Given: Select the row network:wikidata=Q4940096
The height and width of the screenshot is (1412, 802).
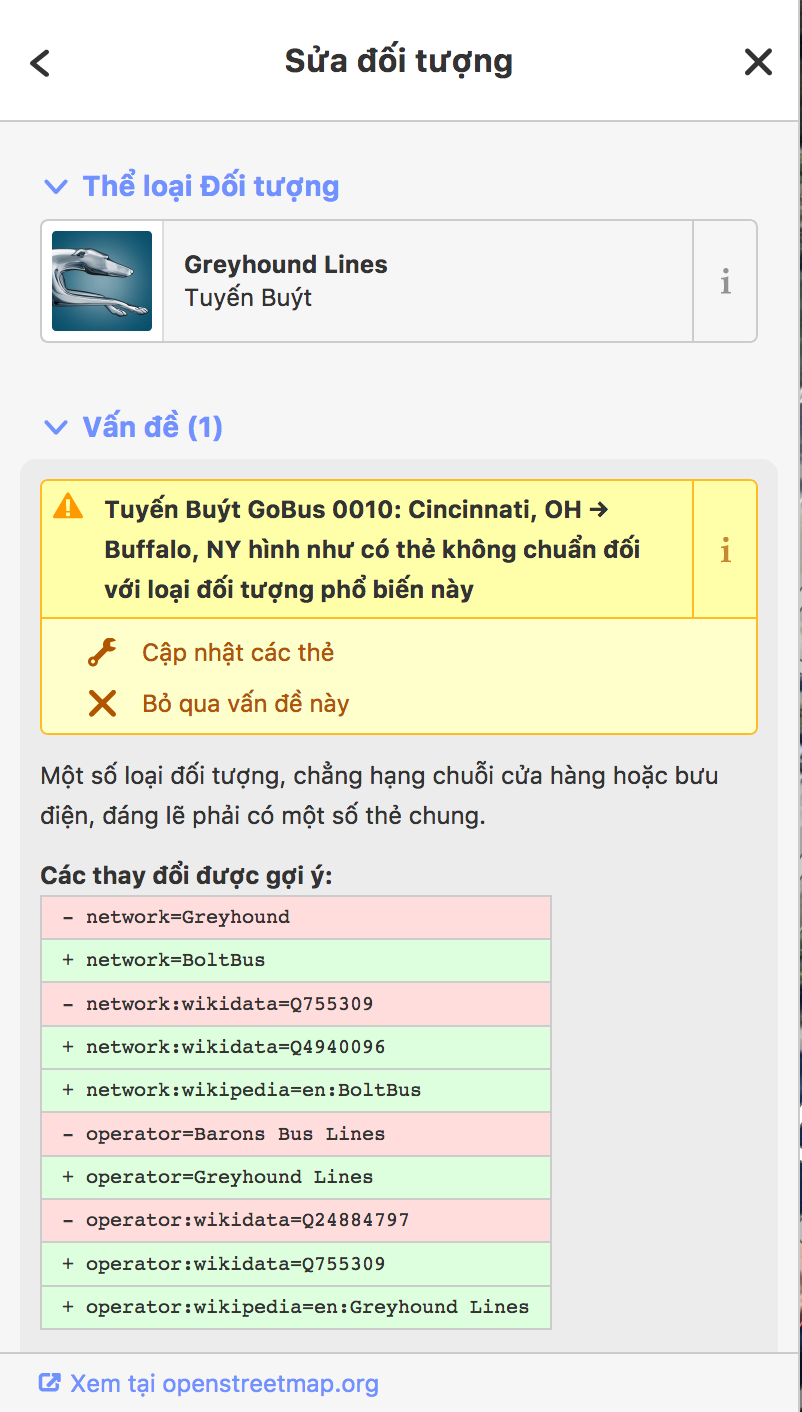Looking at the screenshot, I should (x=296, y=1047).
